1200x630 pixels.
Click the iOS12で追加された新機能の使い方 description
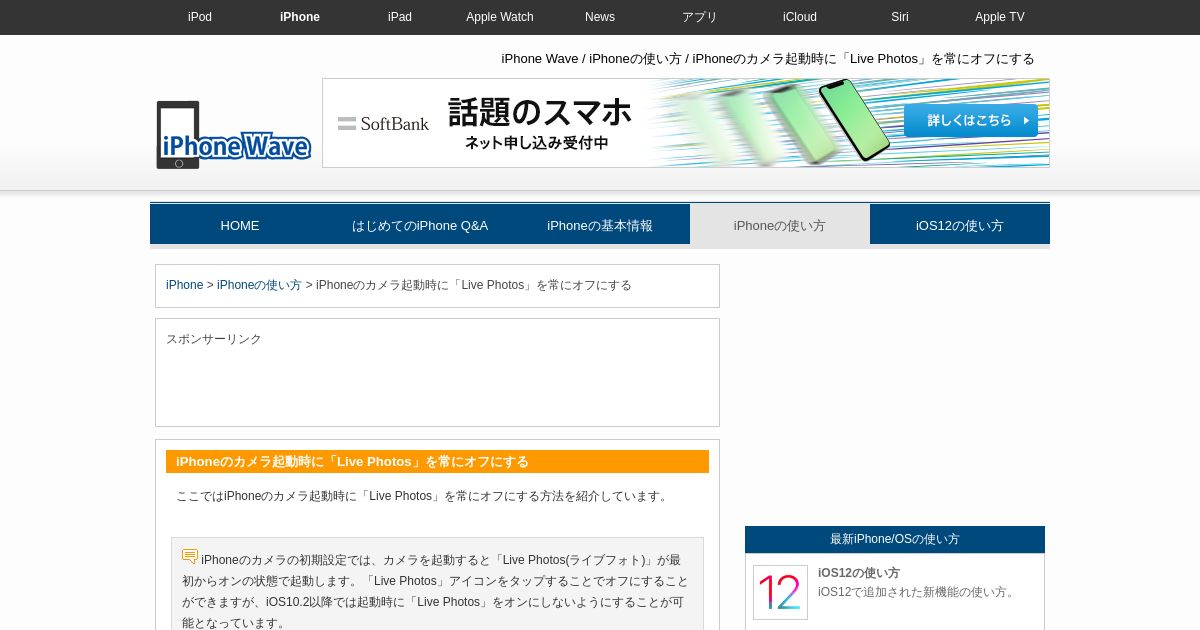coord(918,592)
